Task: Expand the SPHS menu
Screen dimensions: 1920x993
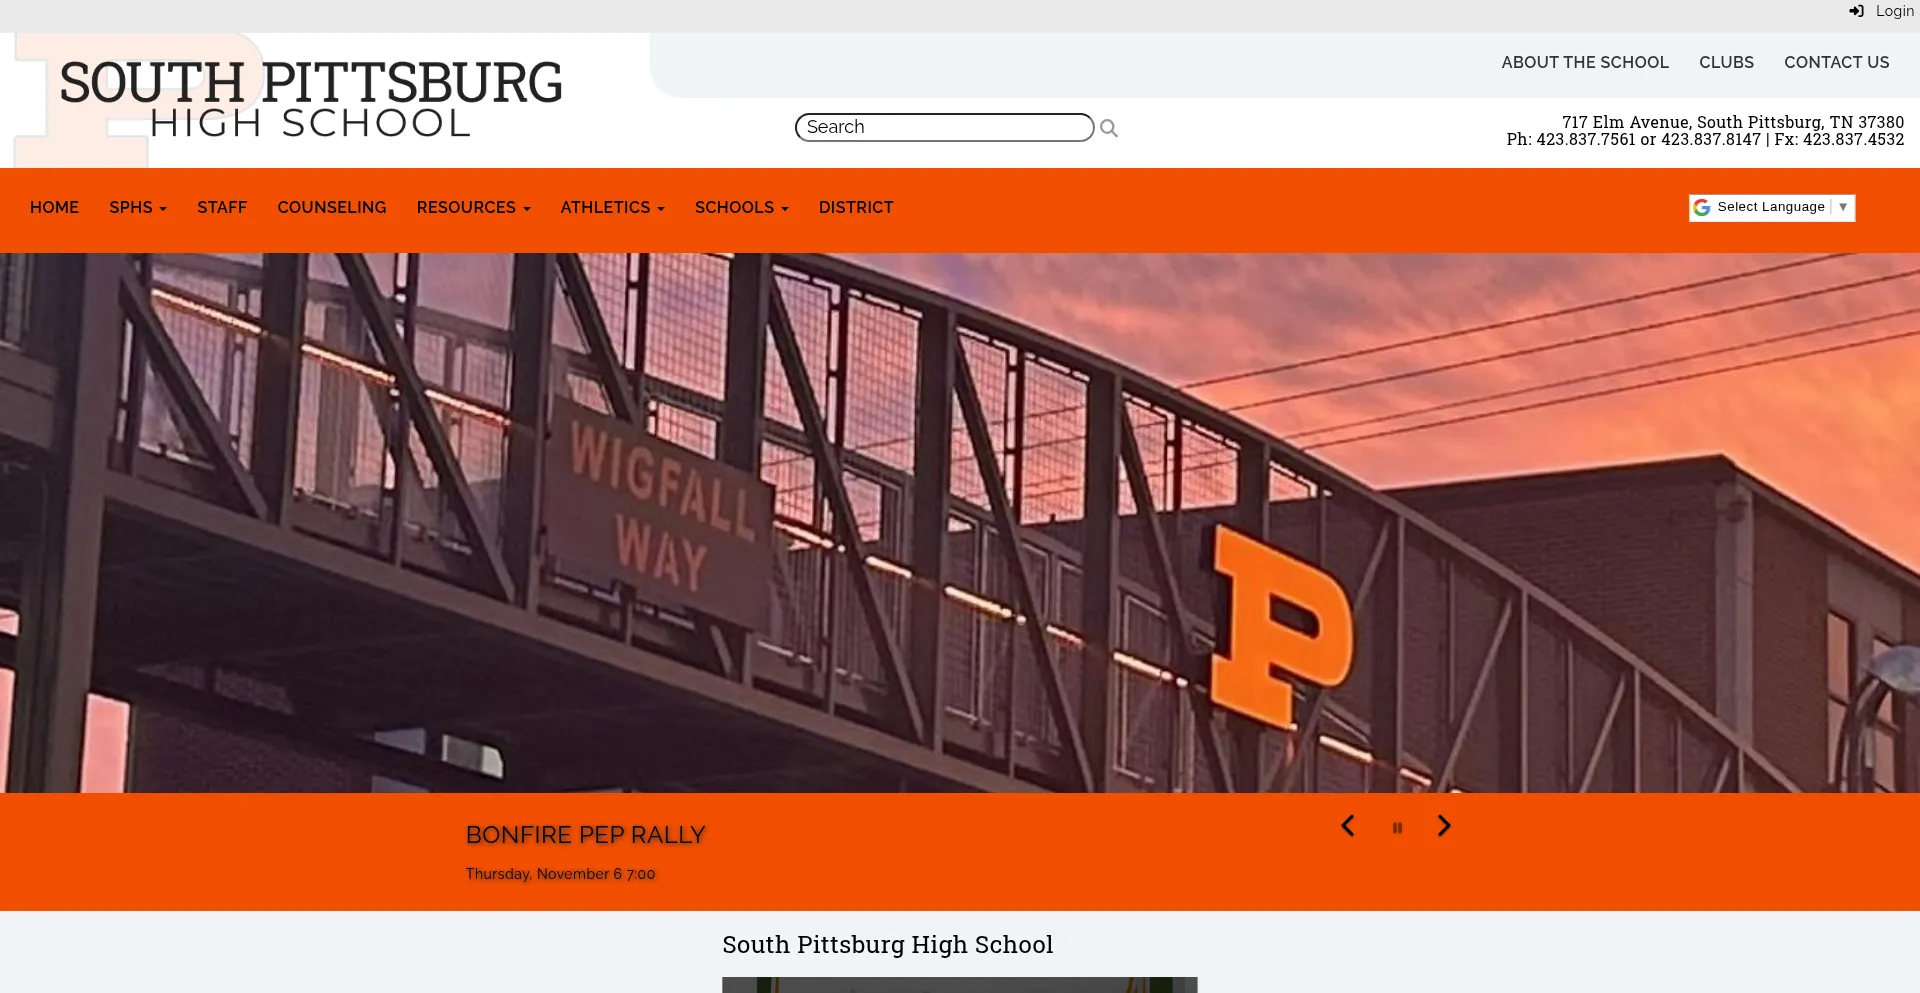Action: coord(138,208)
